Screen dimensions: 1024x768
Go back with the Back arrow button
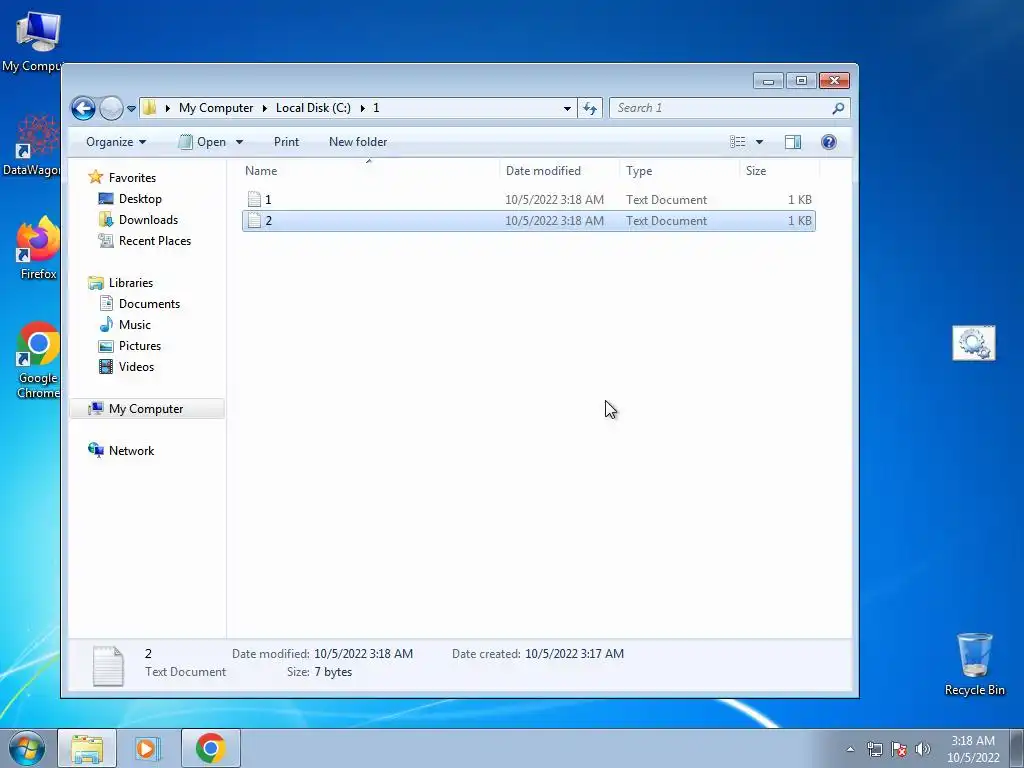point(83,108)
